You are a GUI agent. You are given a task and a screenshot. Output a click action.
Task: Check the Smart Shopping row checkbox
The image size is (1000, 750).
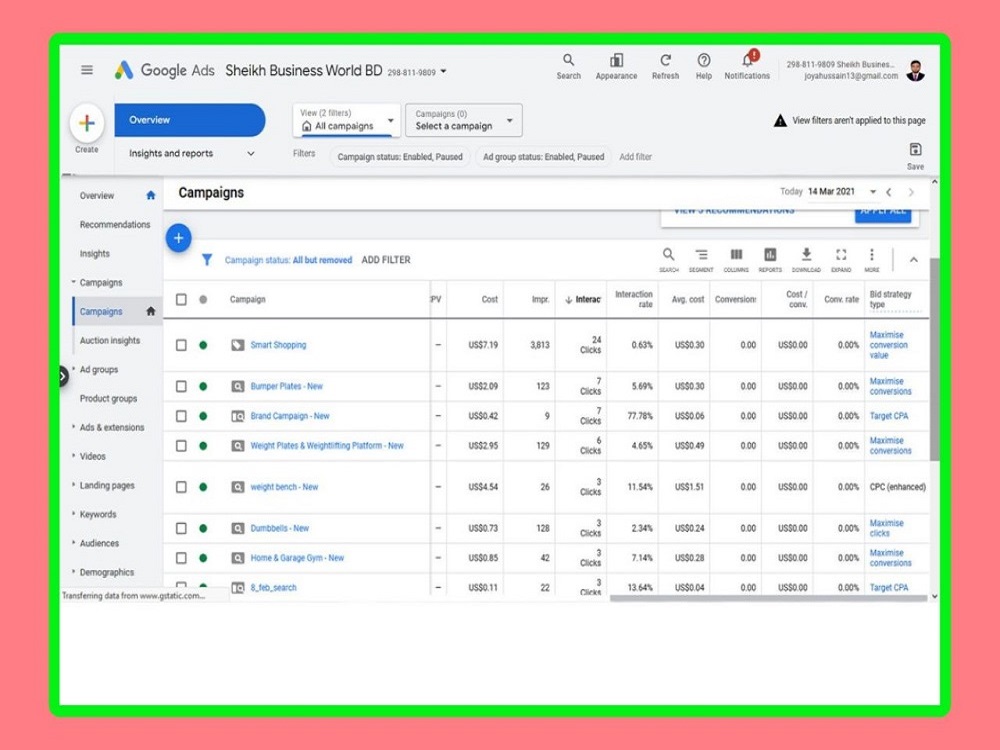coord(181,345)
